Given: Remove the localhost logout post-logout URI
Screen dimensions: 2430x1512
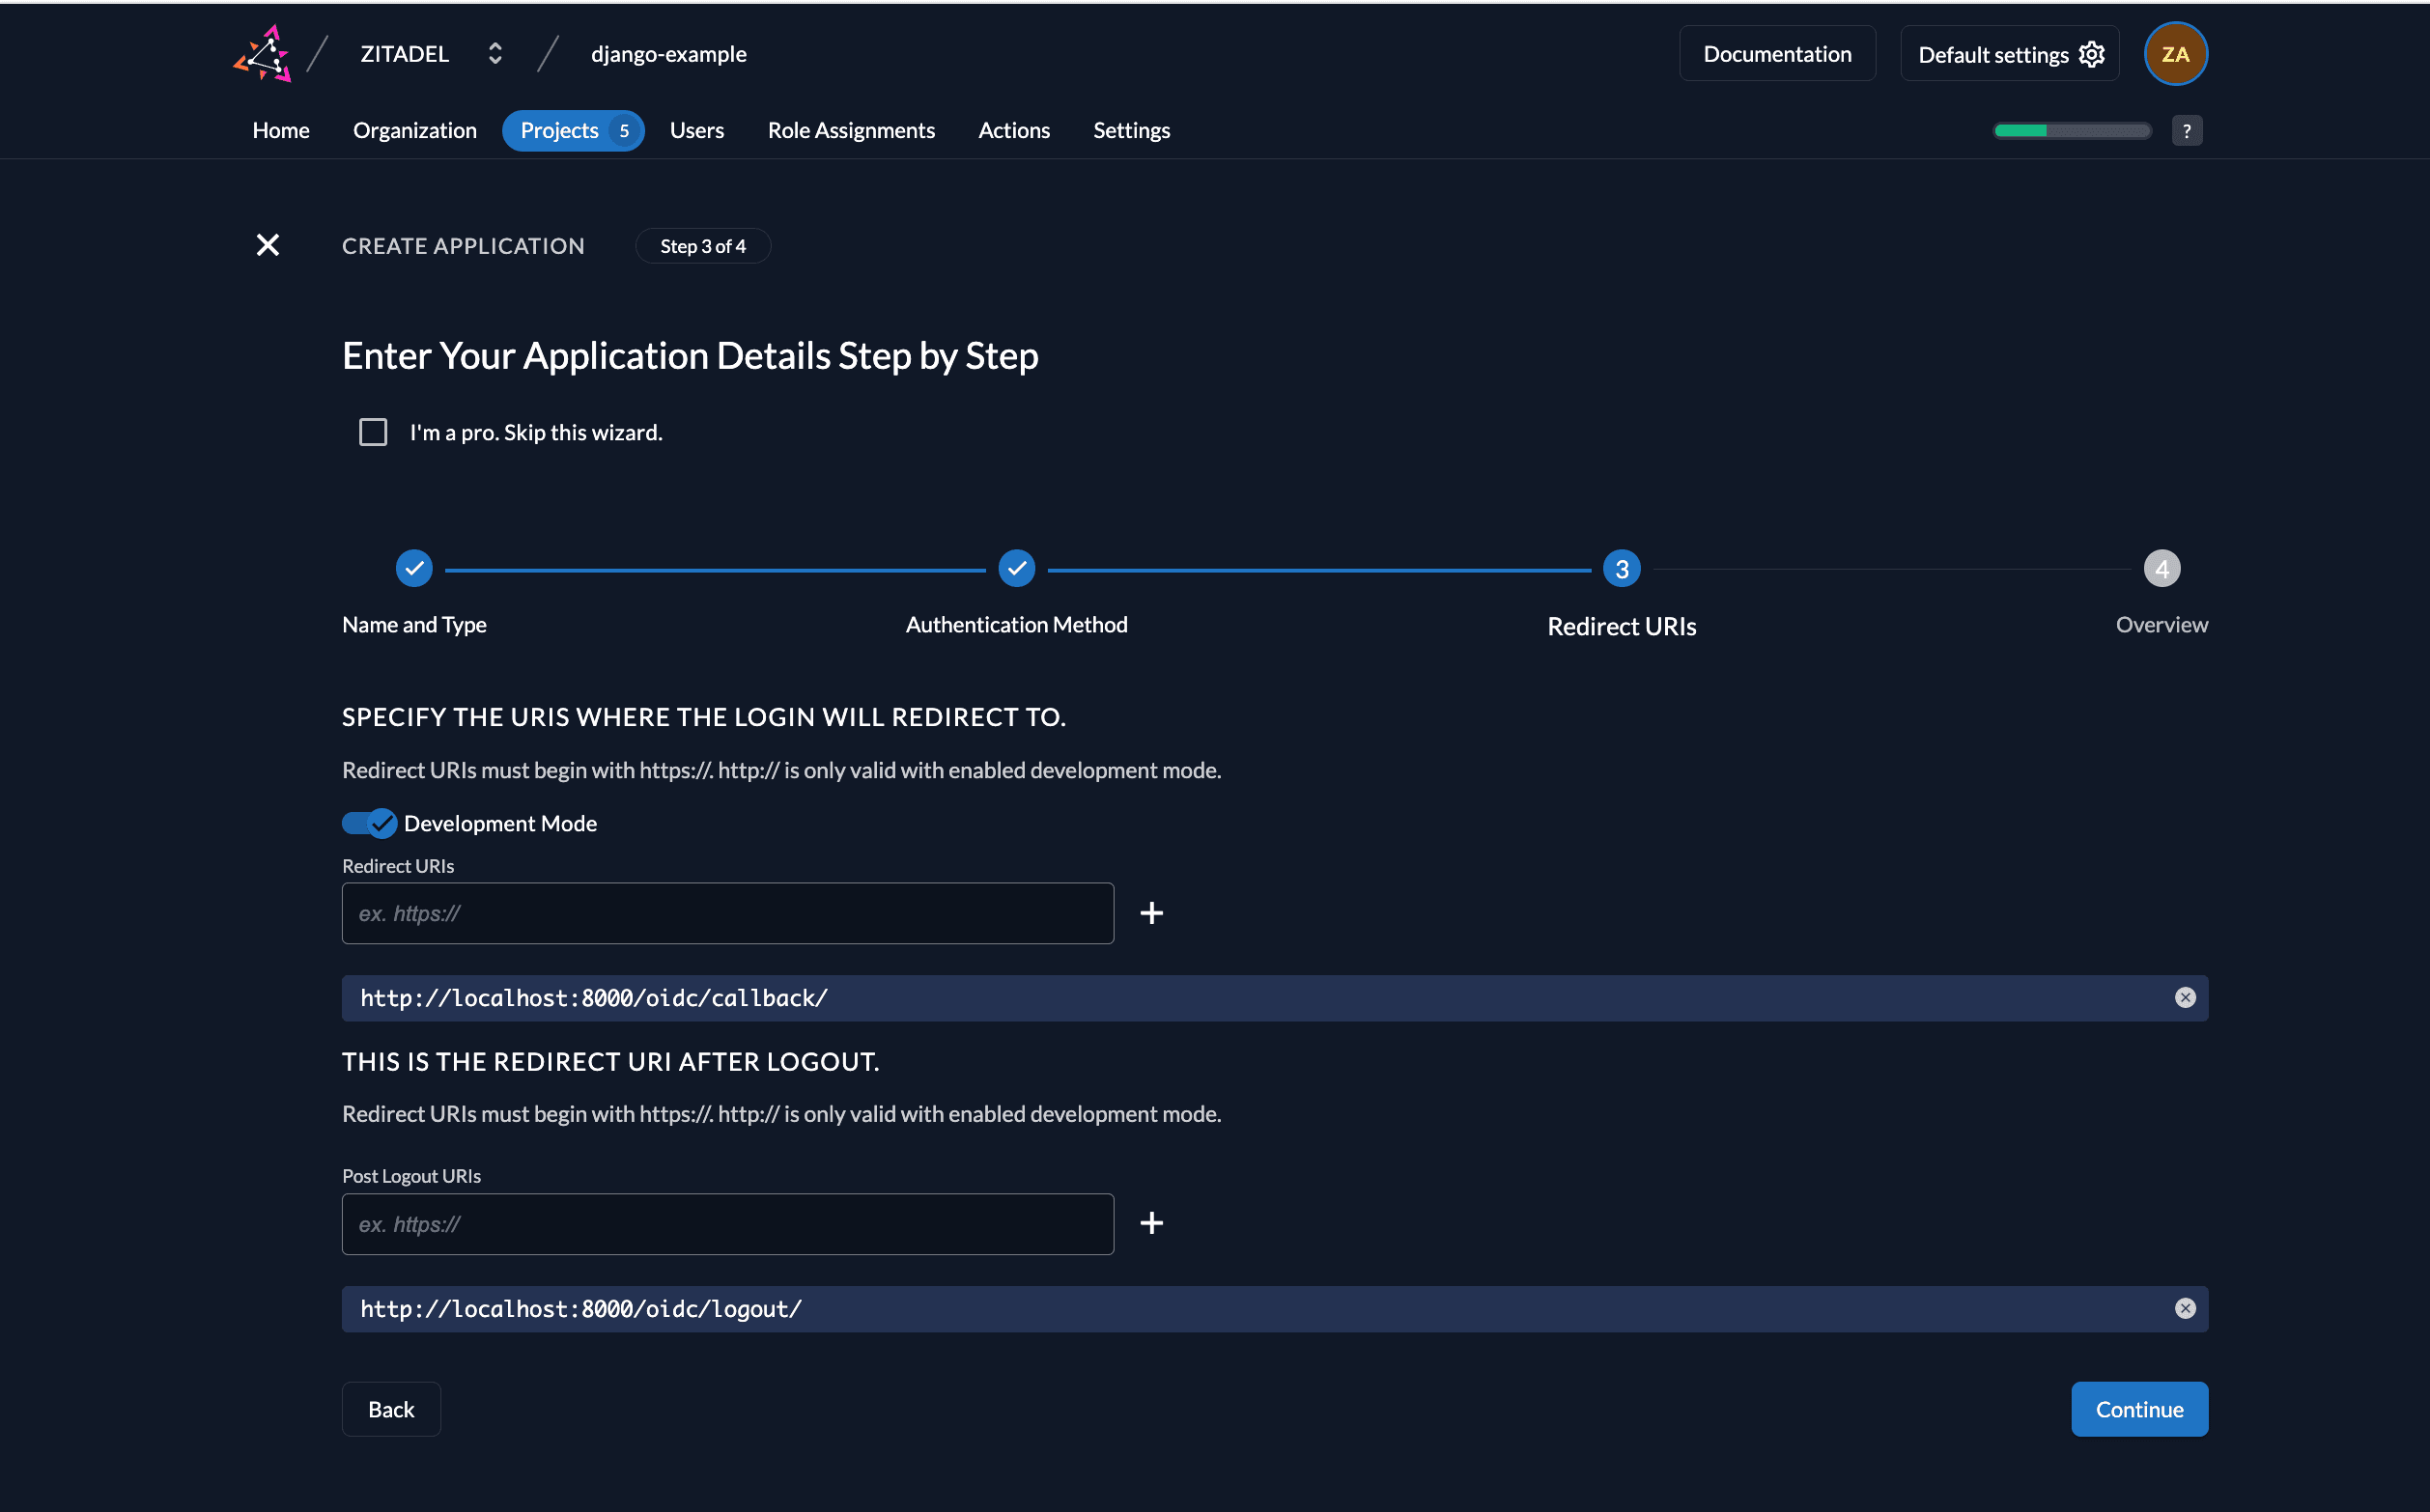Looking at the screenshot, I should pyautogui.click(x=2184, y=1308).
